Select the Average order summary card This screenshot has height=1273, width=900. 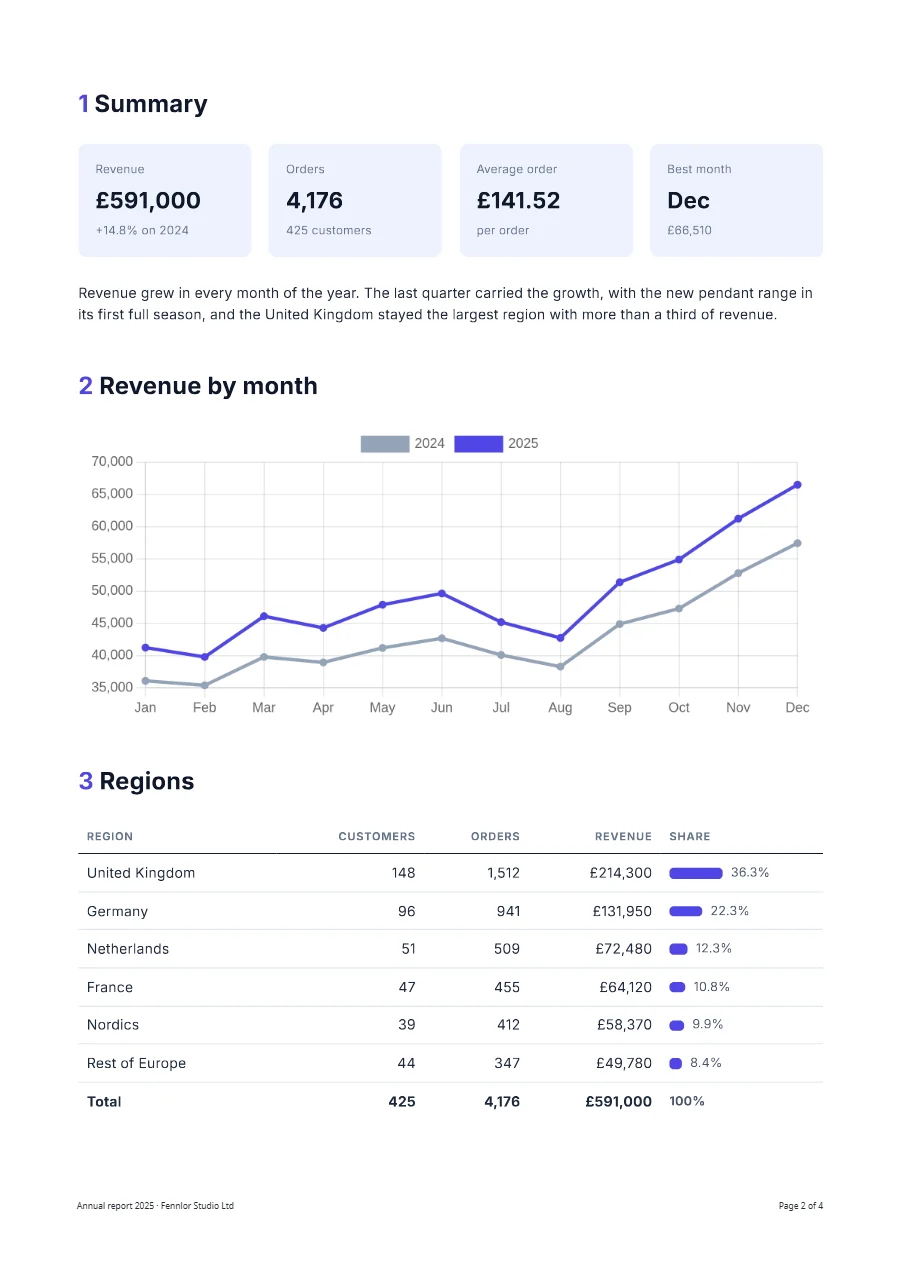point(546,200)
